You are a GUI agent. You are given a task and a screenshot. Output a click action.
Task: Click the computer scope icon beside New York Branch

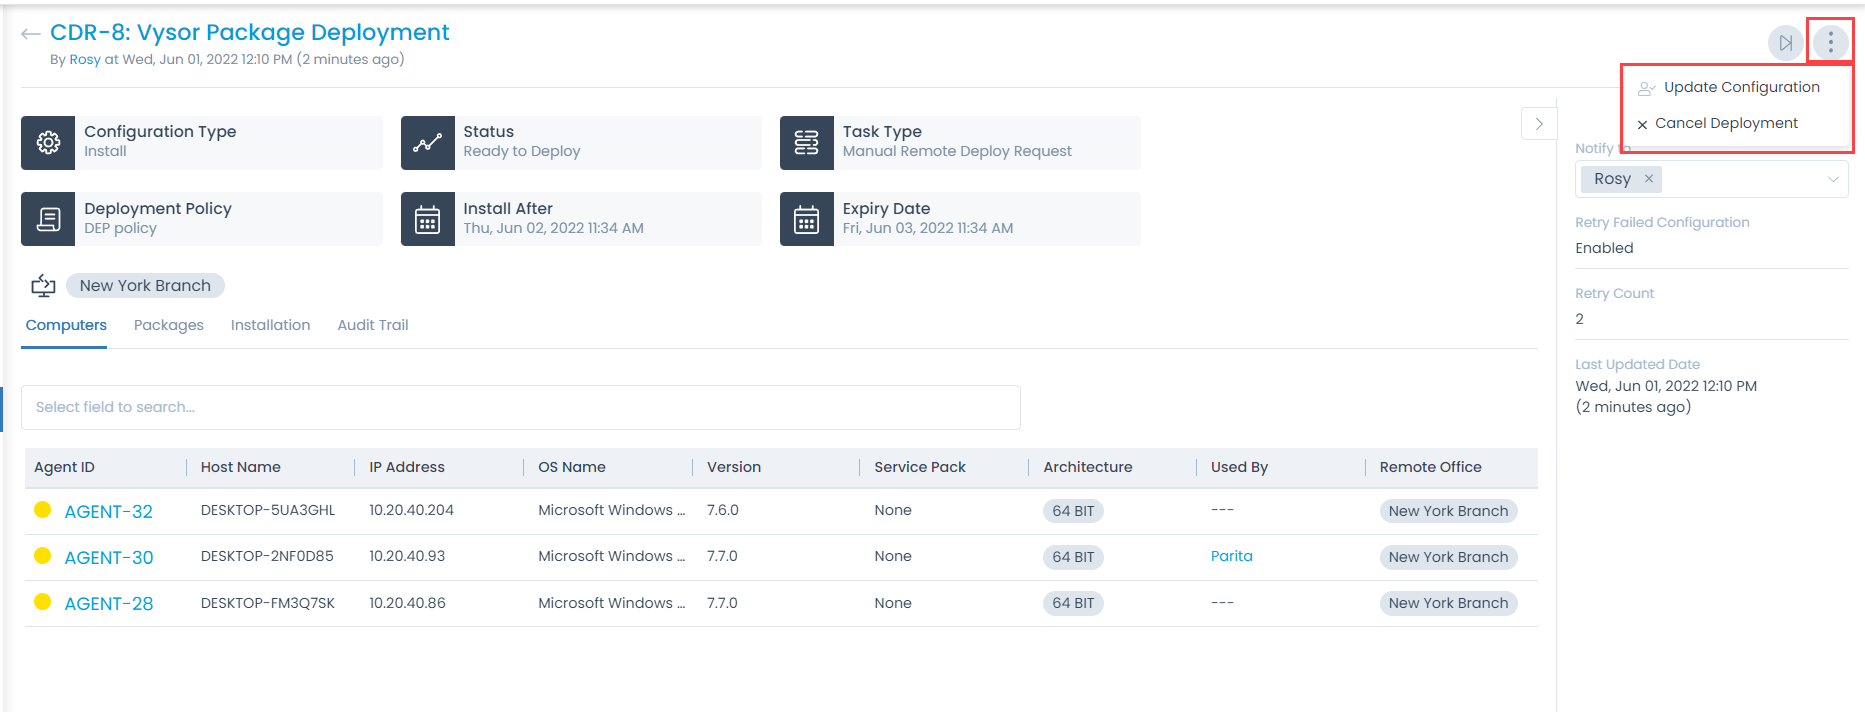(x=43, y=286)
